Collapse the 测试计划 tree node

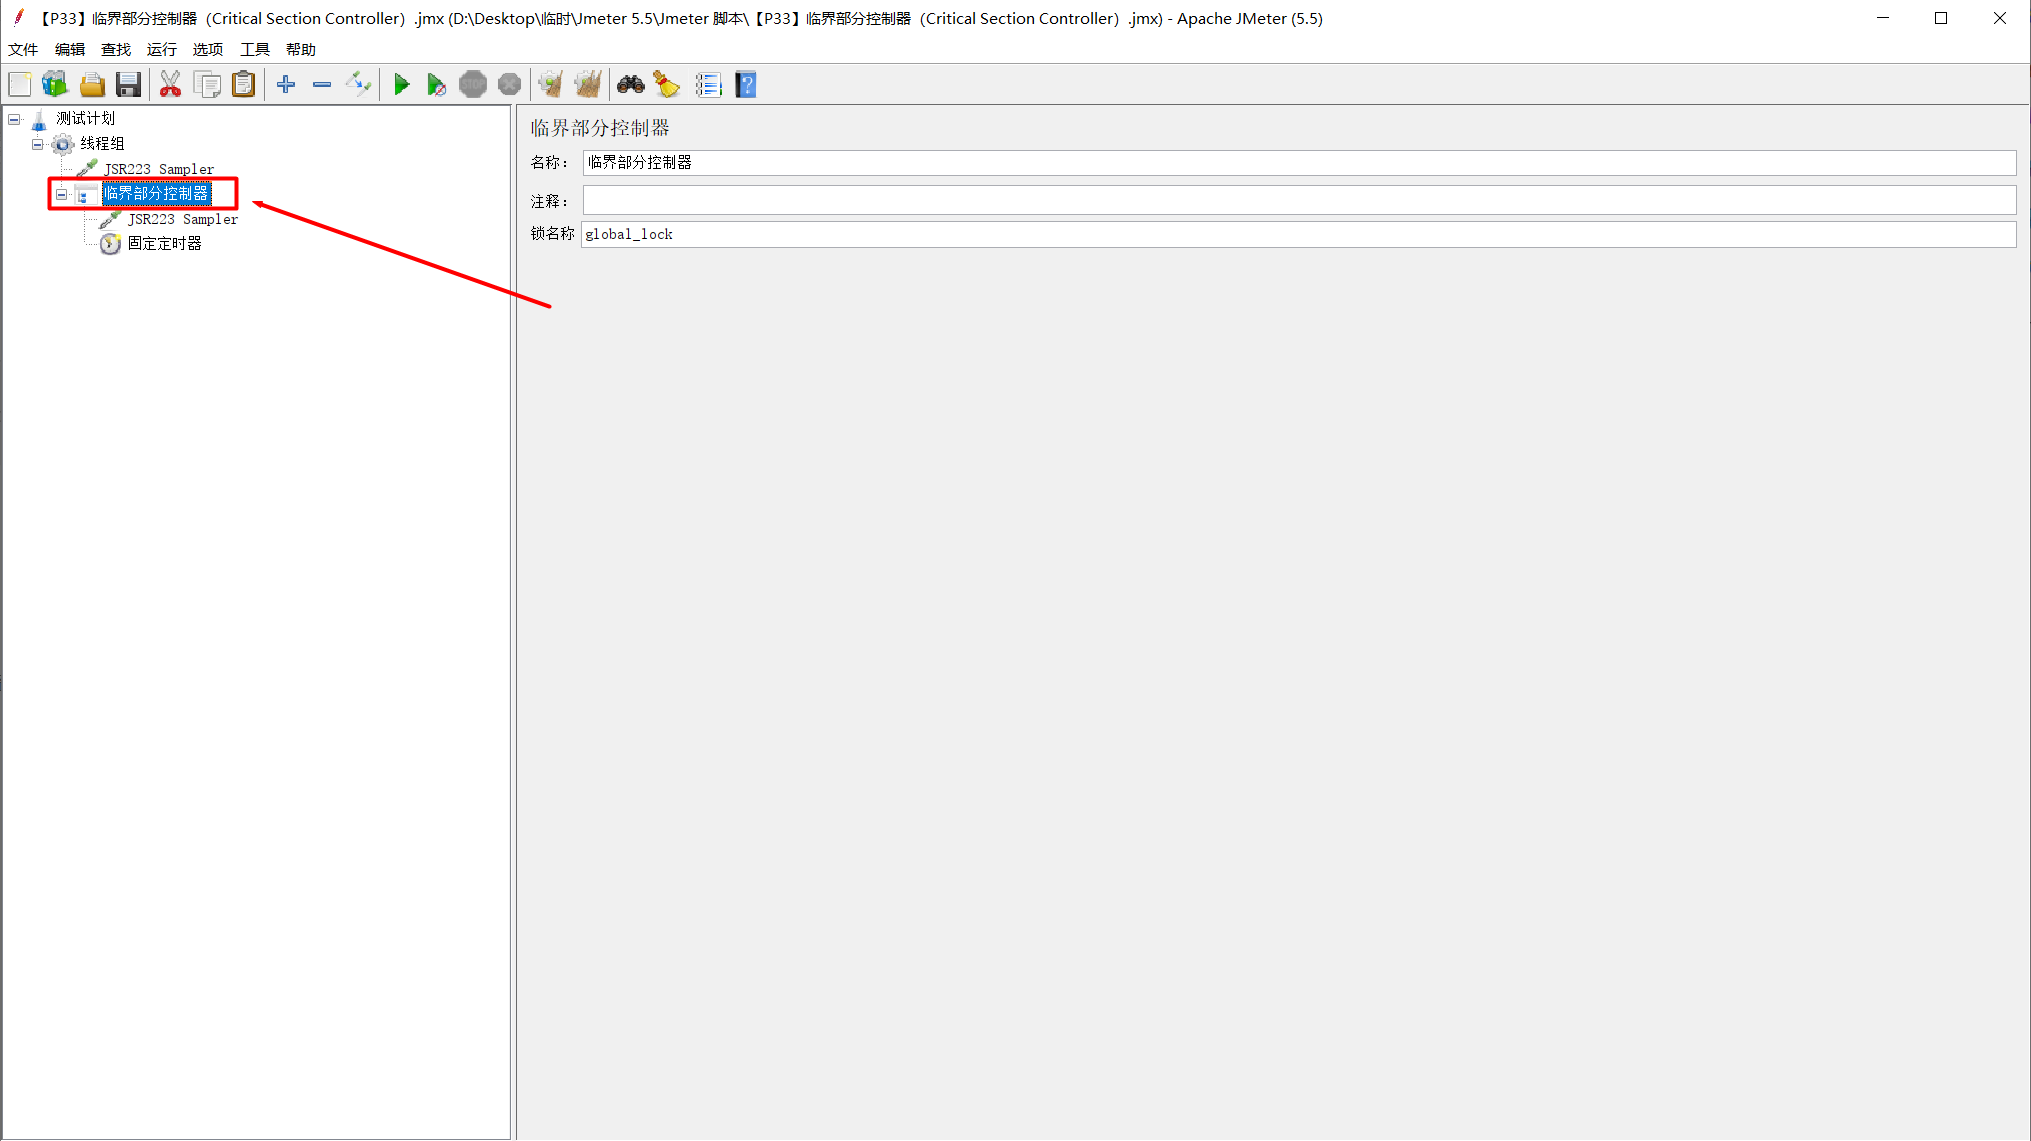click(x=14, y=119)
